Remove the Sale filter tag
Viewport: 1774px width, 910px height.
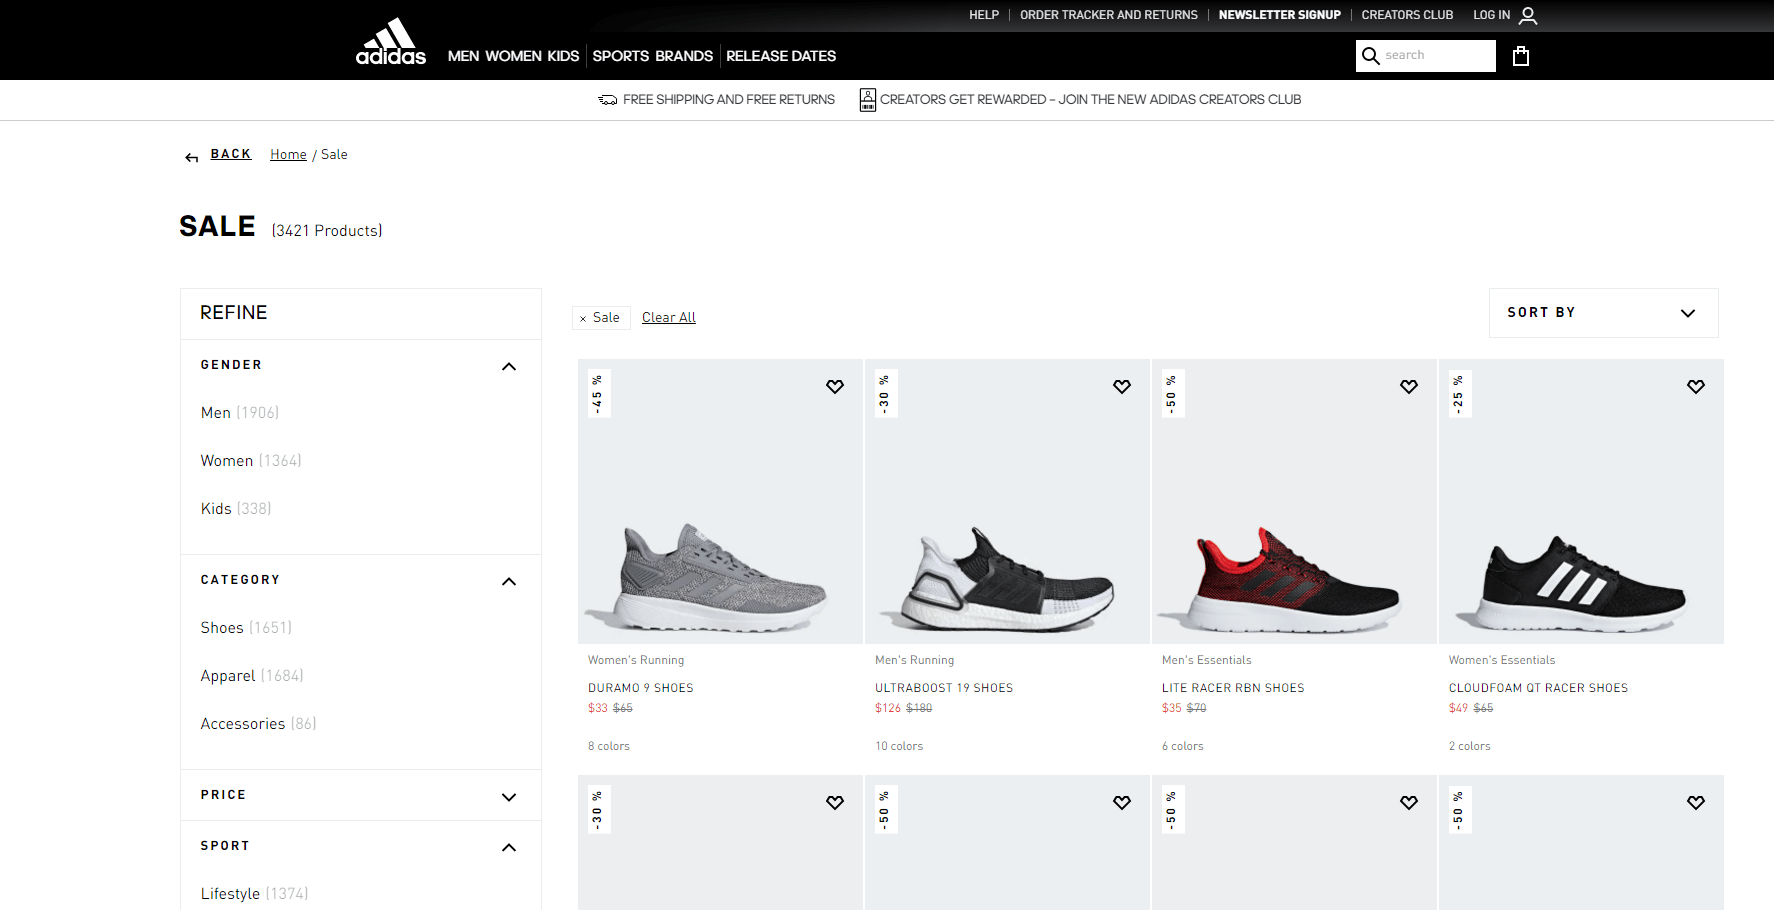(583, 319)
